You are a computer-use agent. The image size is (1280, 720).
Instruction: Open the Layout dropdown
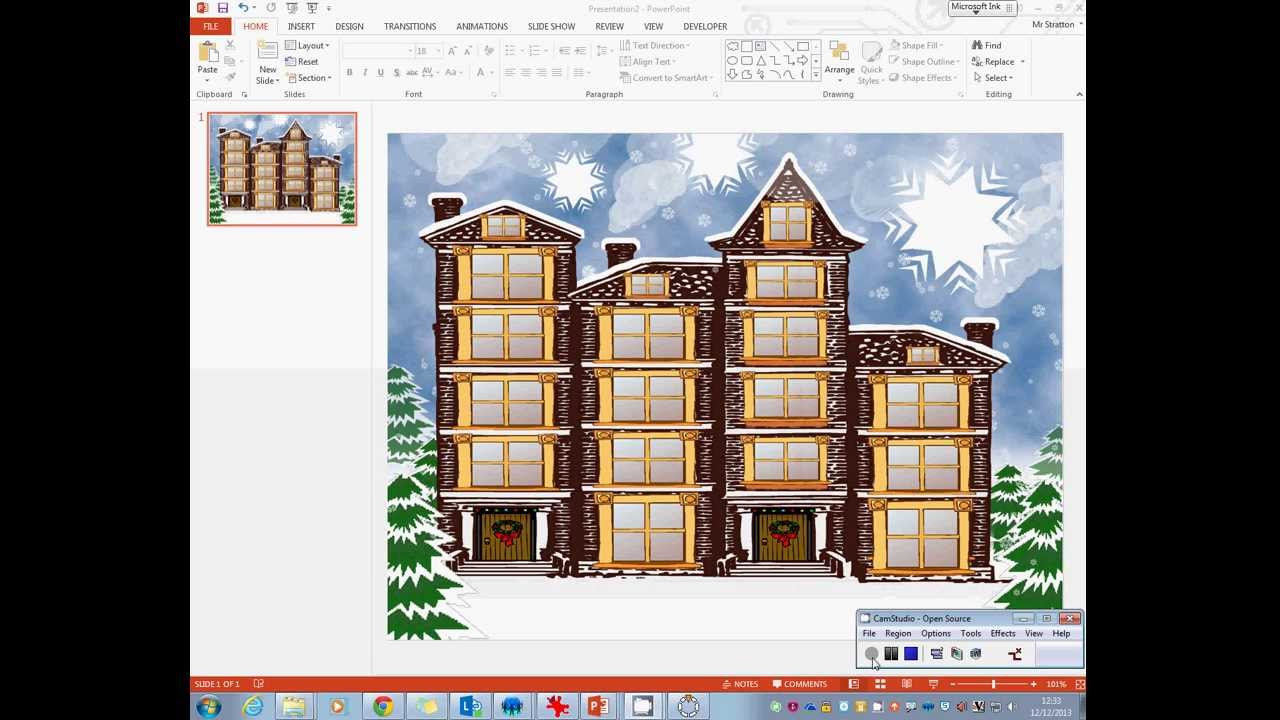tap(307, 45)
